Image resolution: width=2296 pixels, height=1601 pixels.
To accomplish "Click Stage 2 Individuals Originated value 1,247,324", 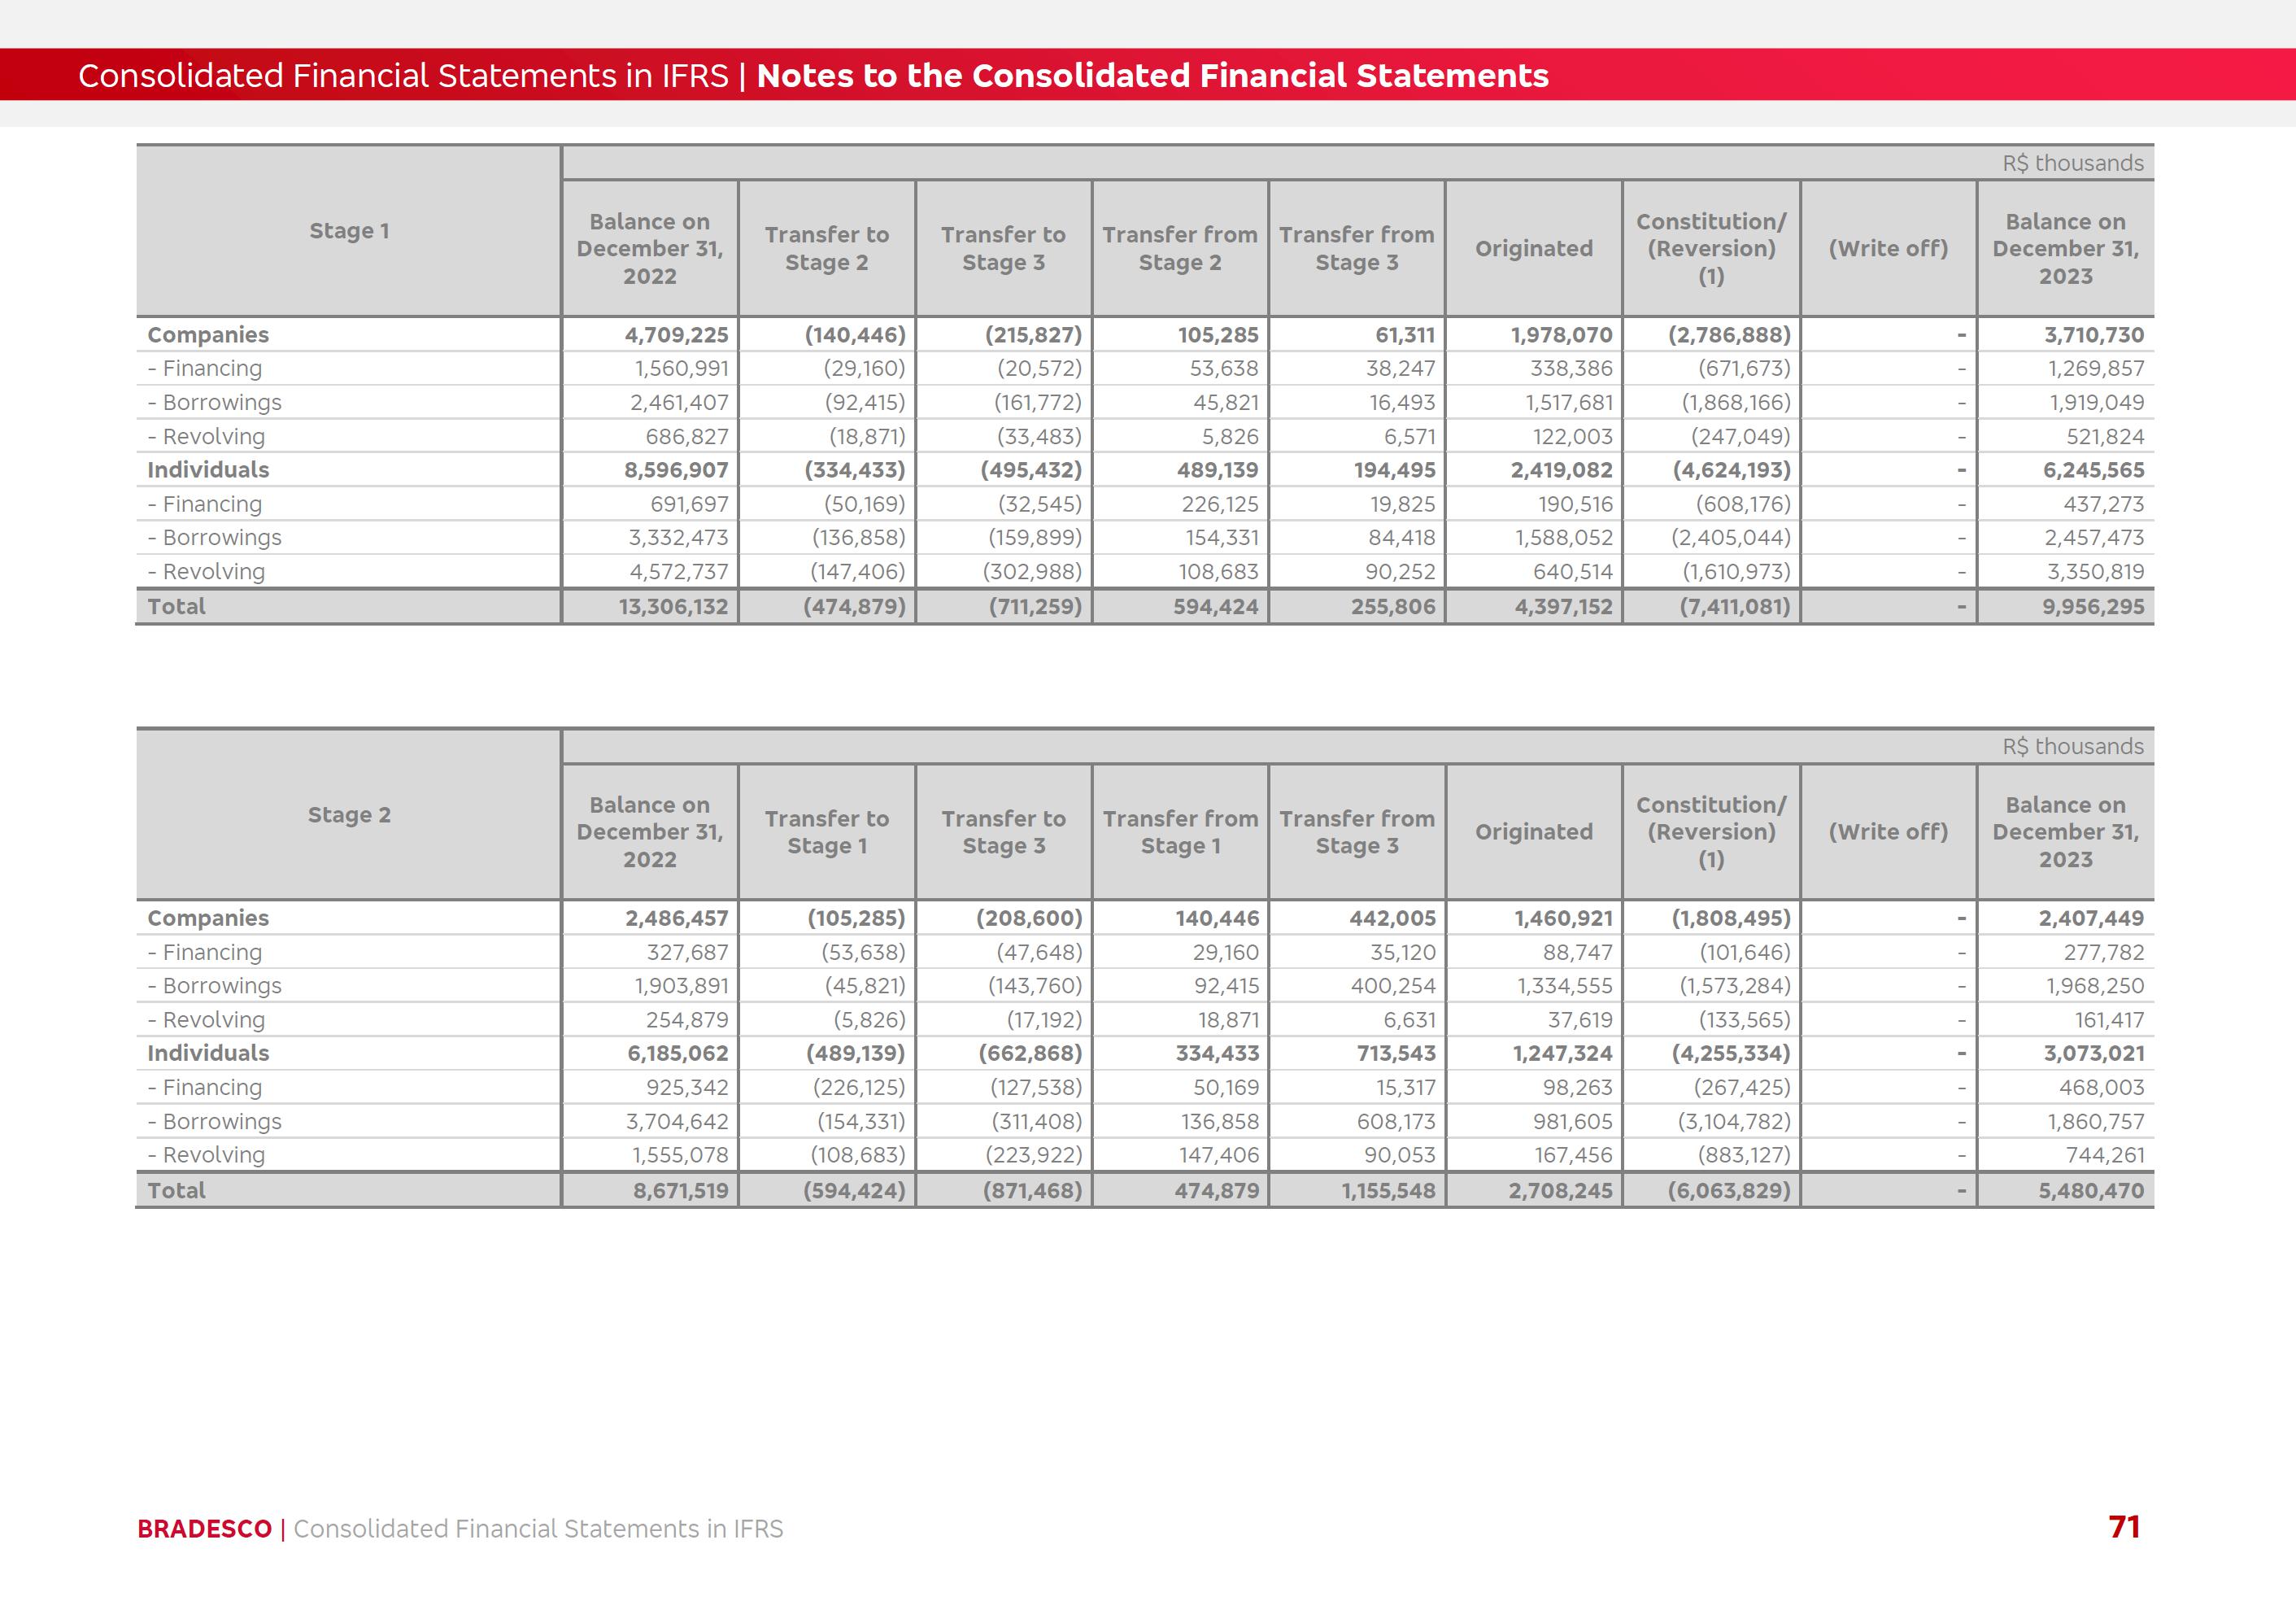I will point(1562,1053).
